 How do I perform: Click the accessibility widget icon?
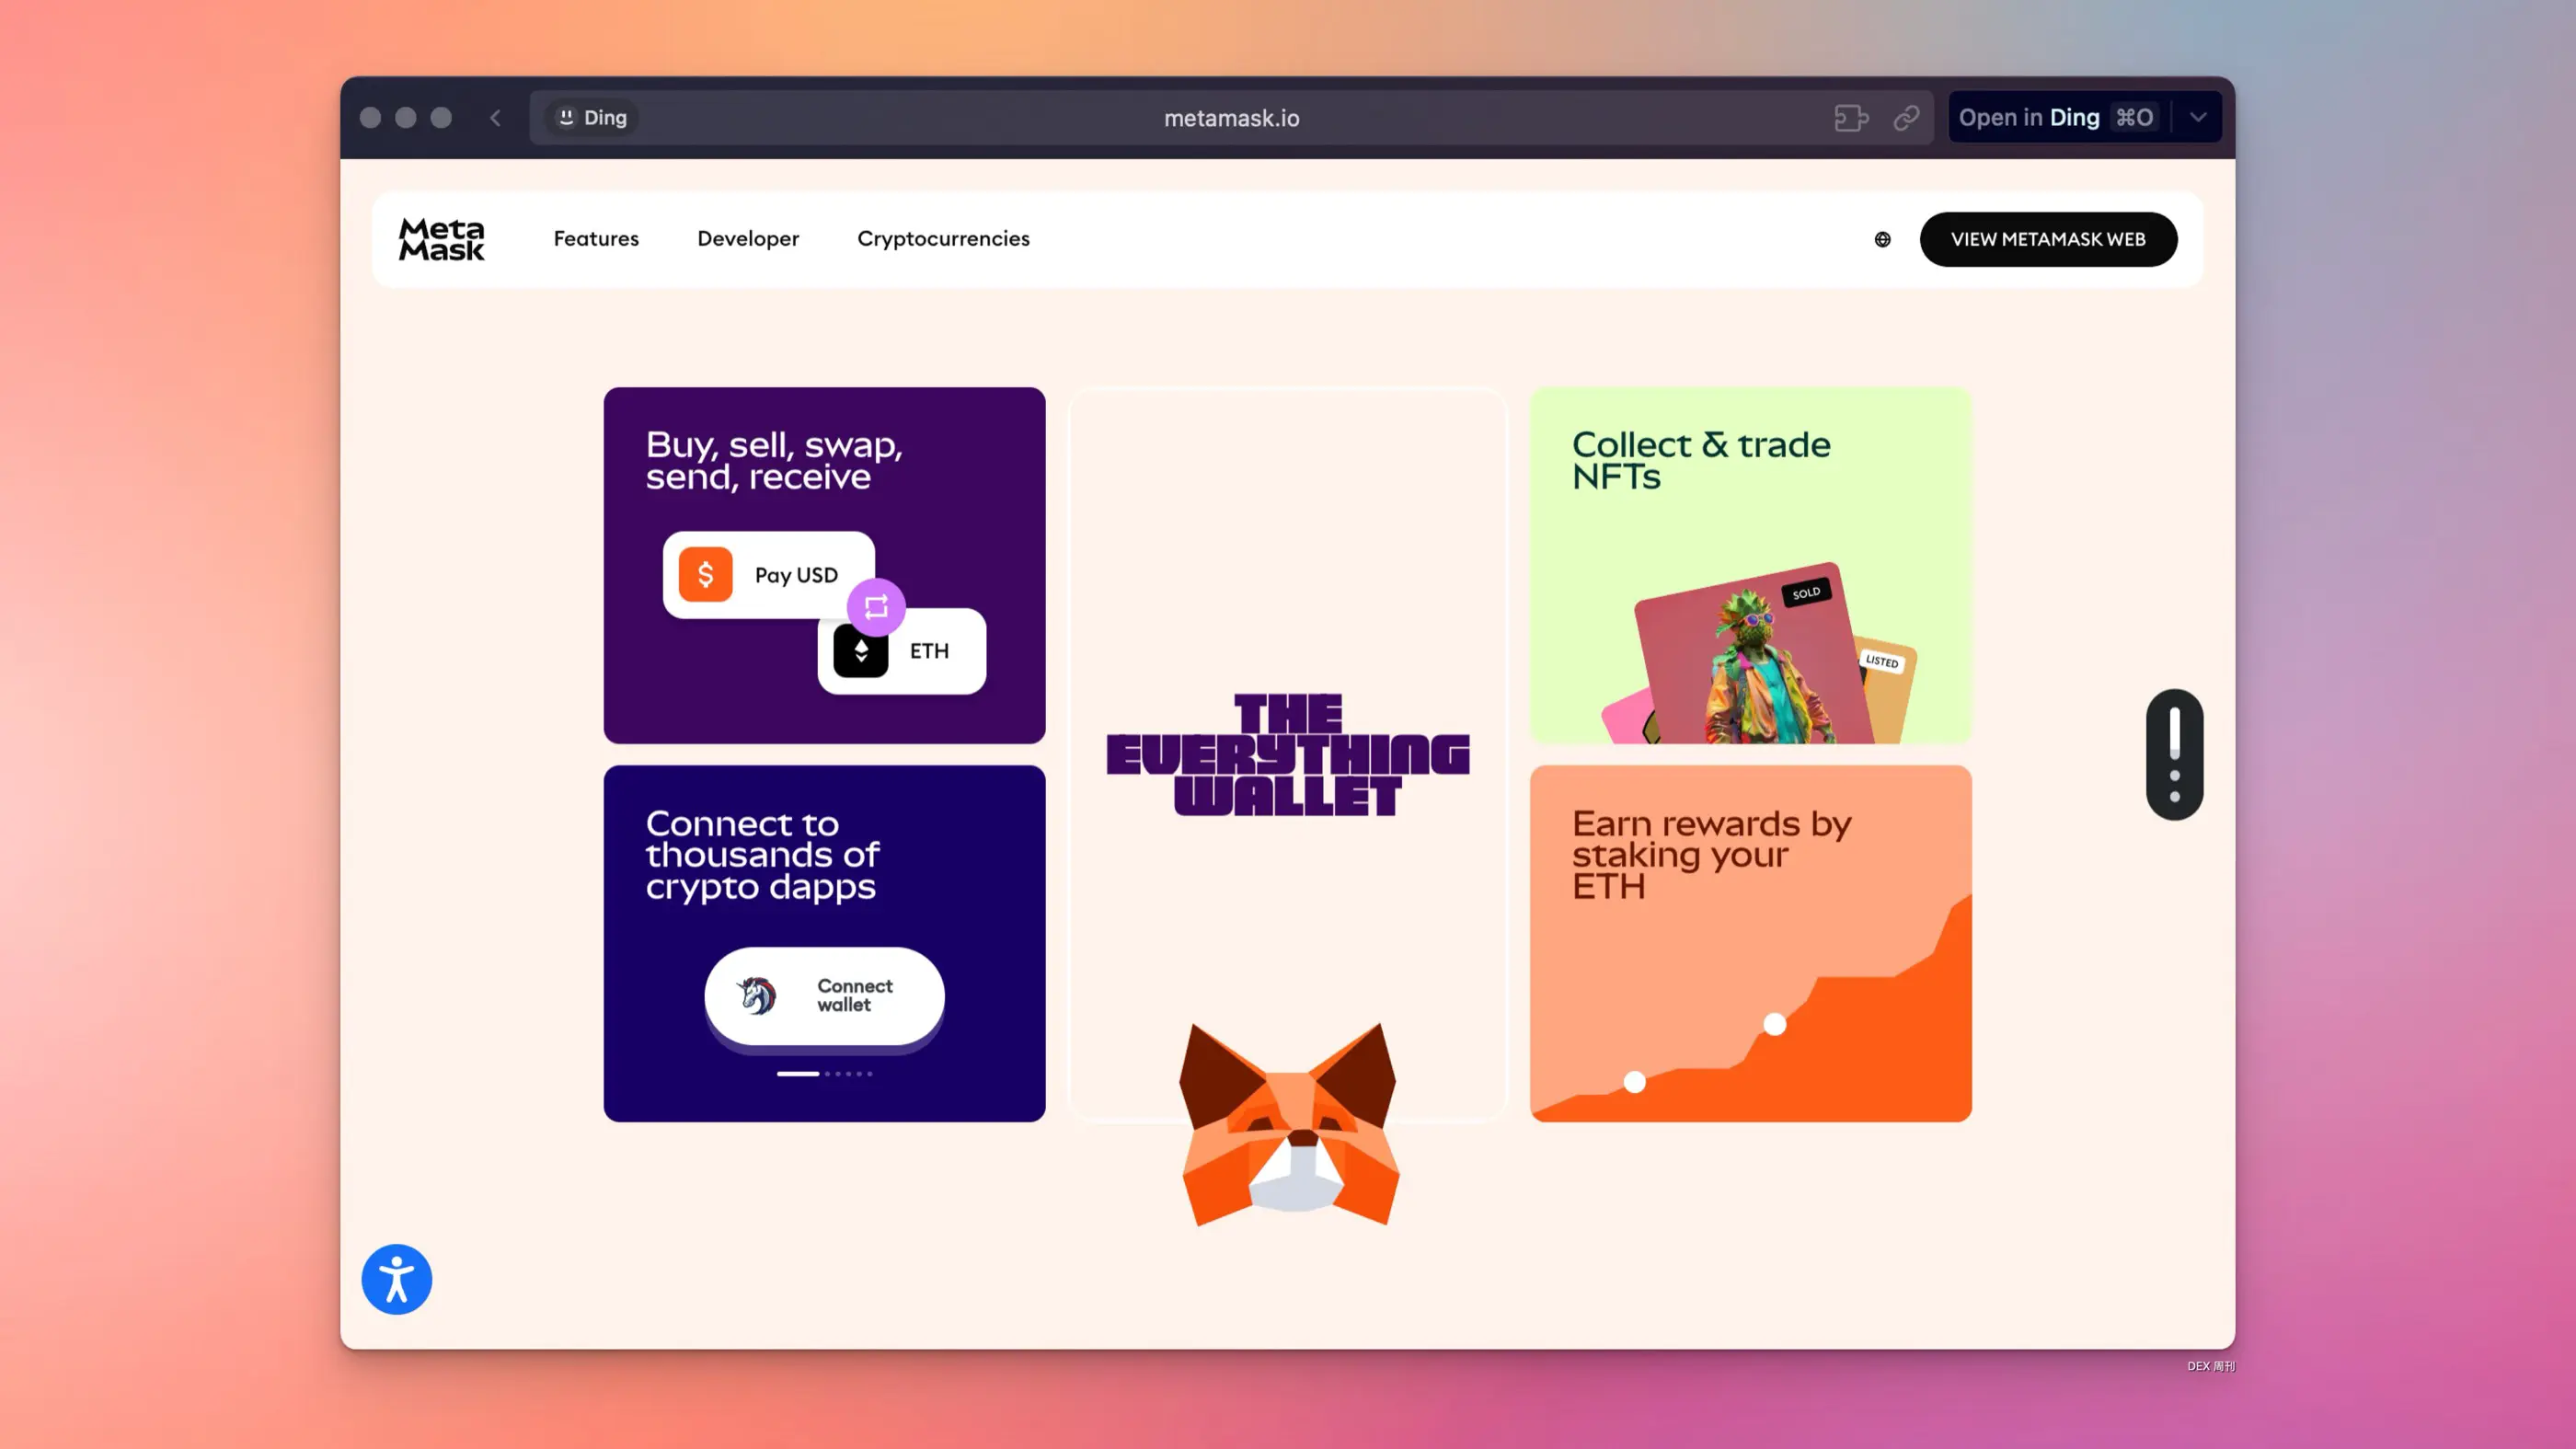[x=397, y=1279]
